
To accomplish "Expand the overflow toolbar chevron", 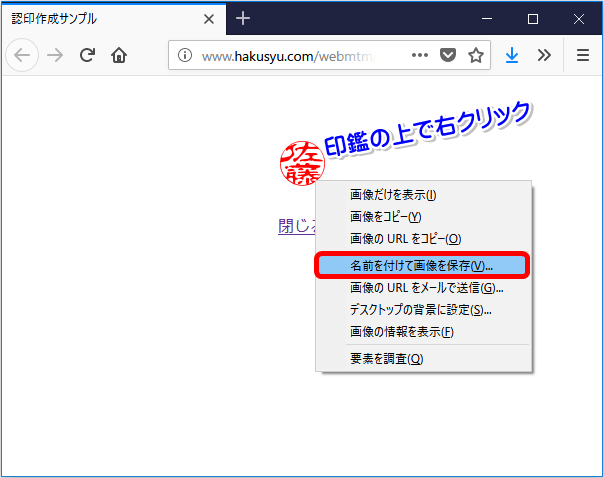I will pyautogui.click(x=544, y=55).
